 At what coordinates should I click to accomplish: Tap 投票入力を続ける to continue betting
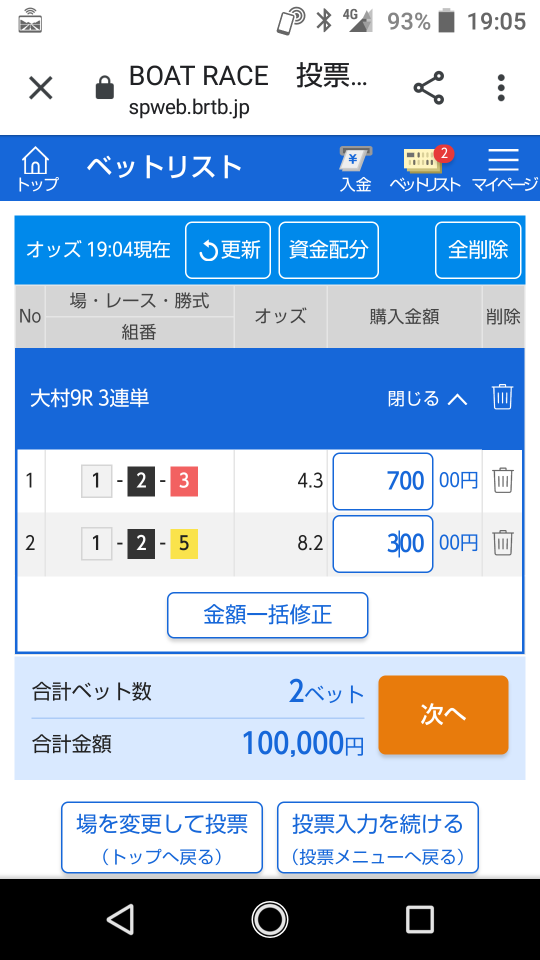[x=378, y=838]
